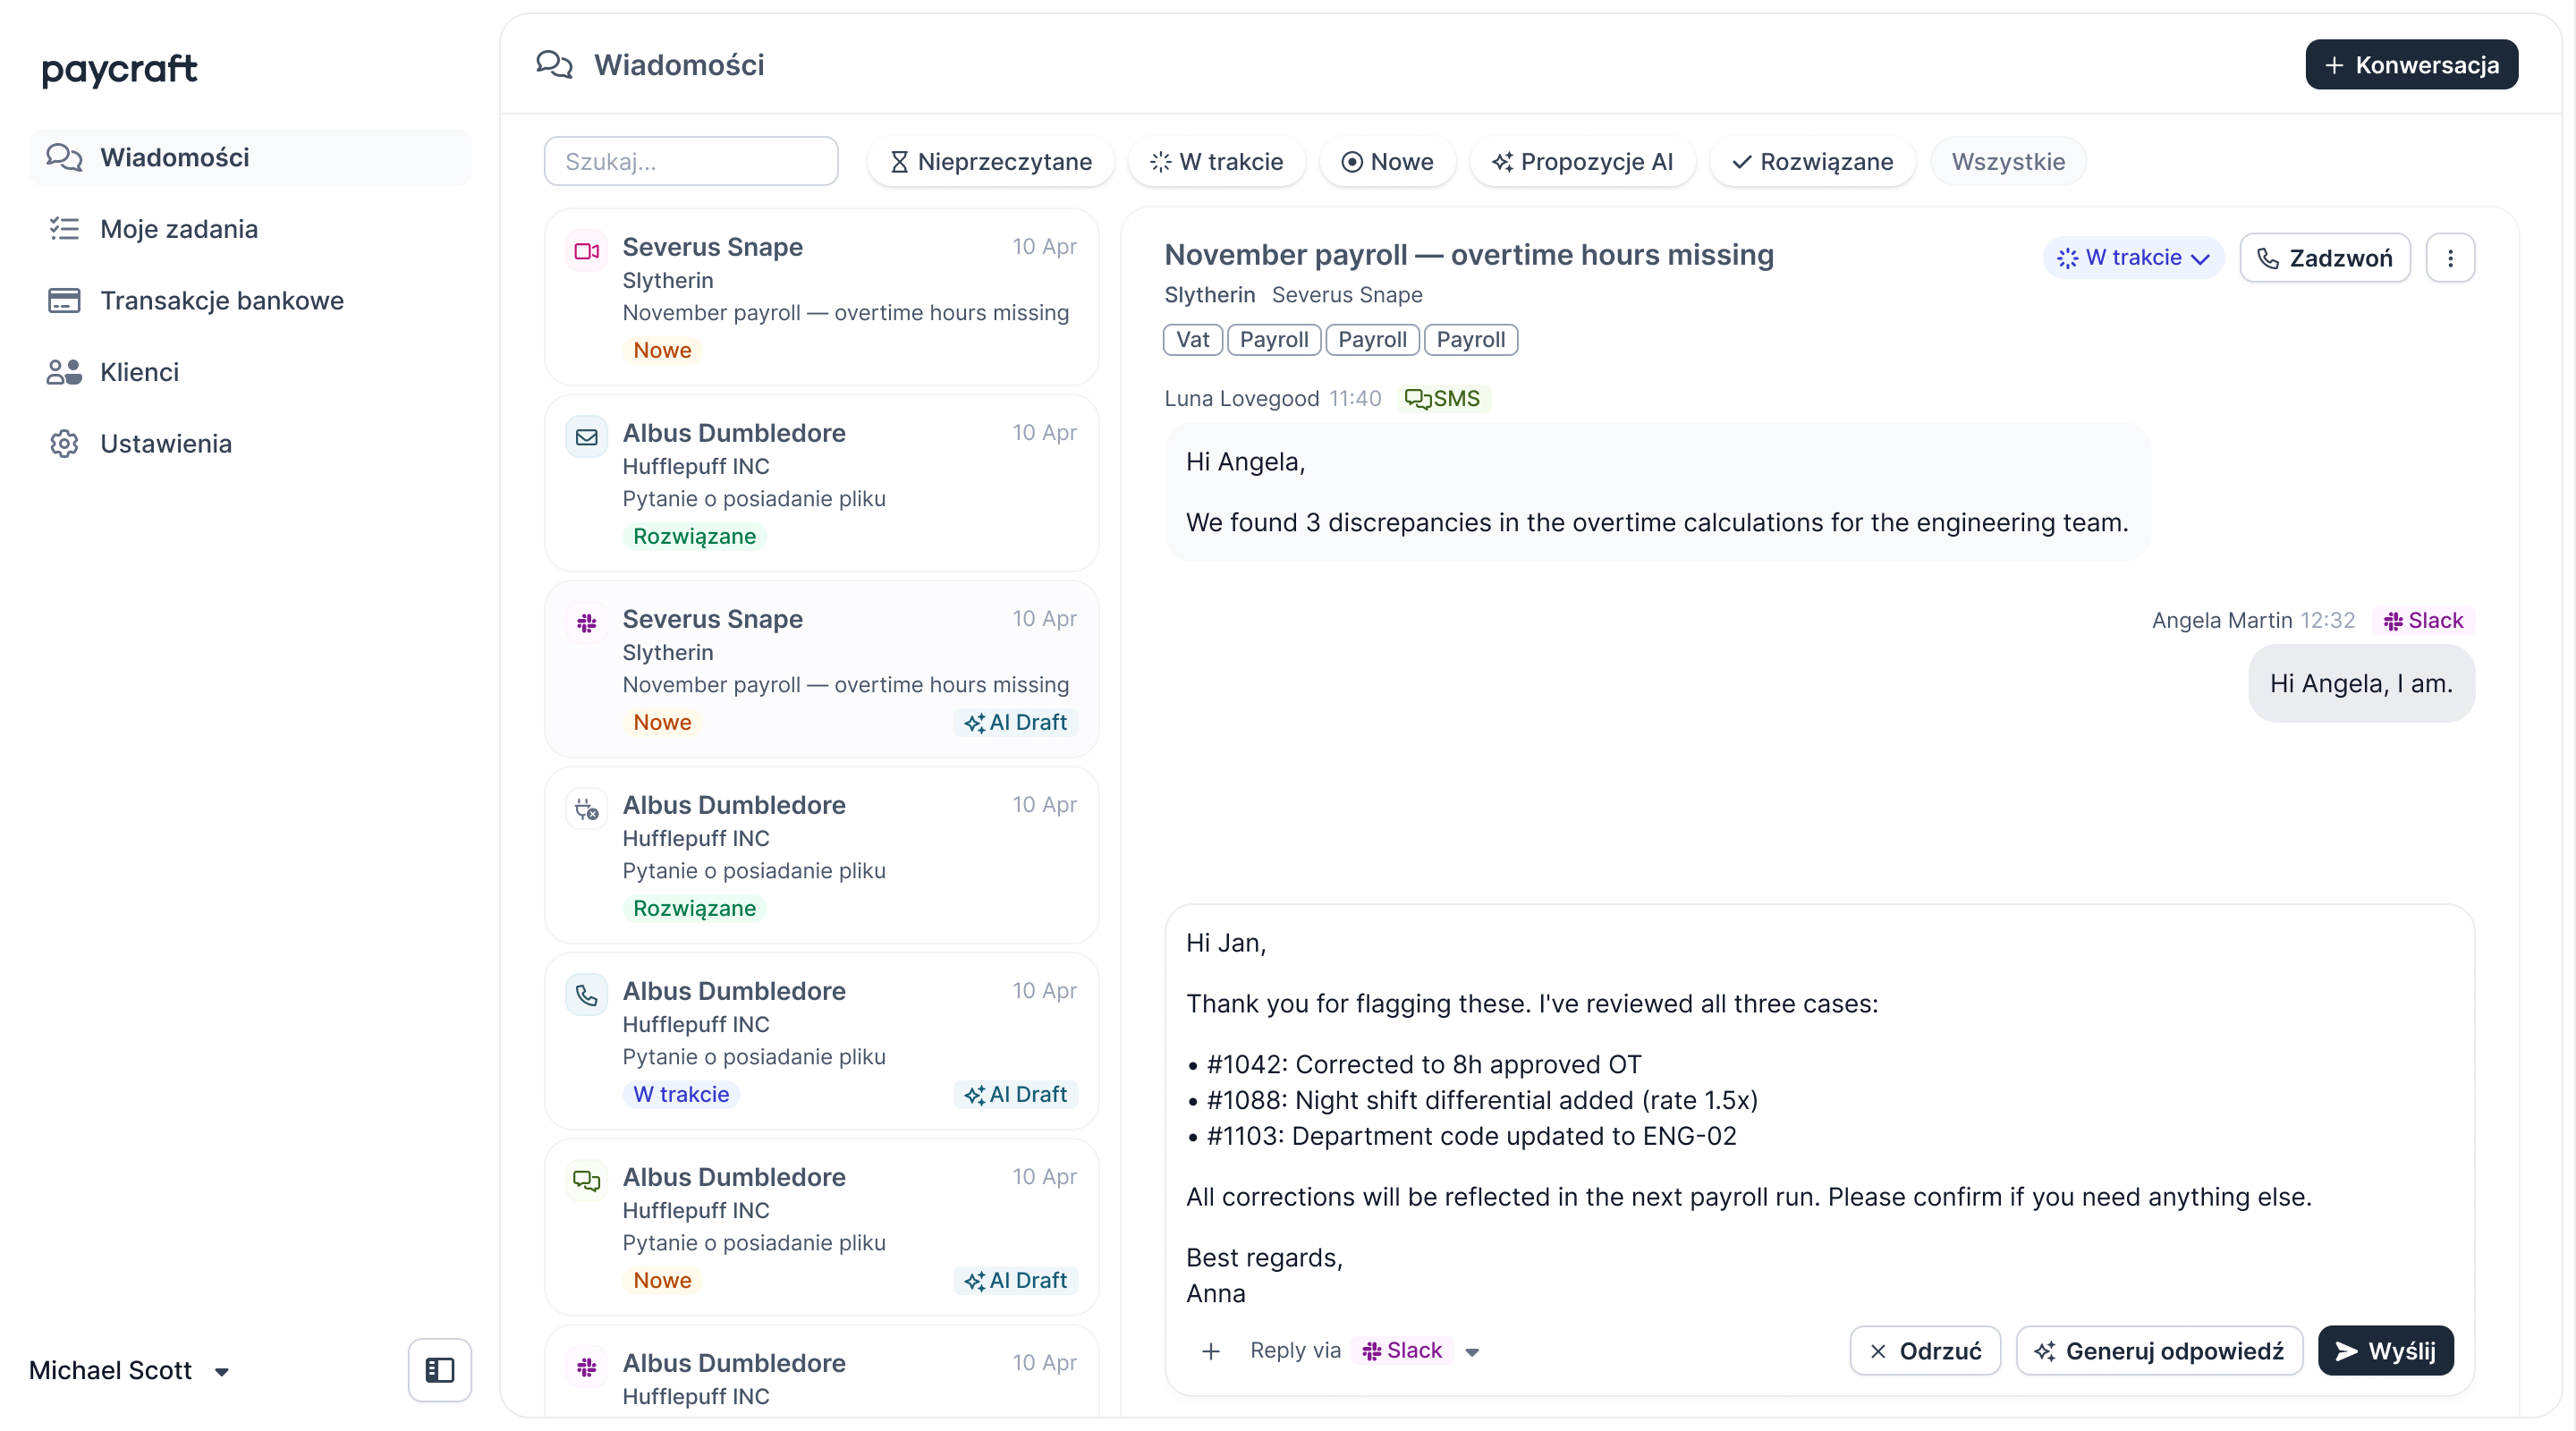Click W trakcie status on phone conversation card
This screenshot has width=2576, height=1431.
pos(681,1094)
